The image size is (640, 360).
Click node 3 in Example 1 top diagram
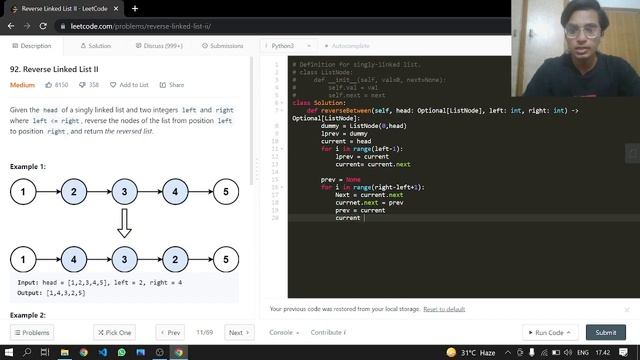[124, 191]
